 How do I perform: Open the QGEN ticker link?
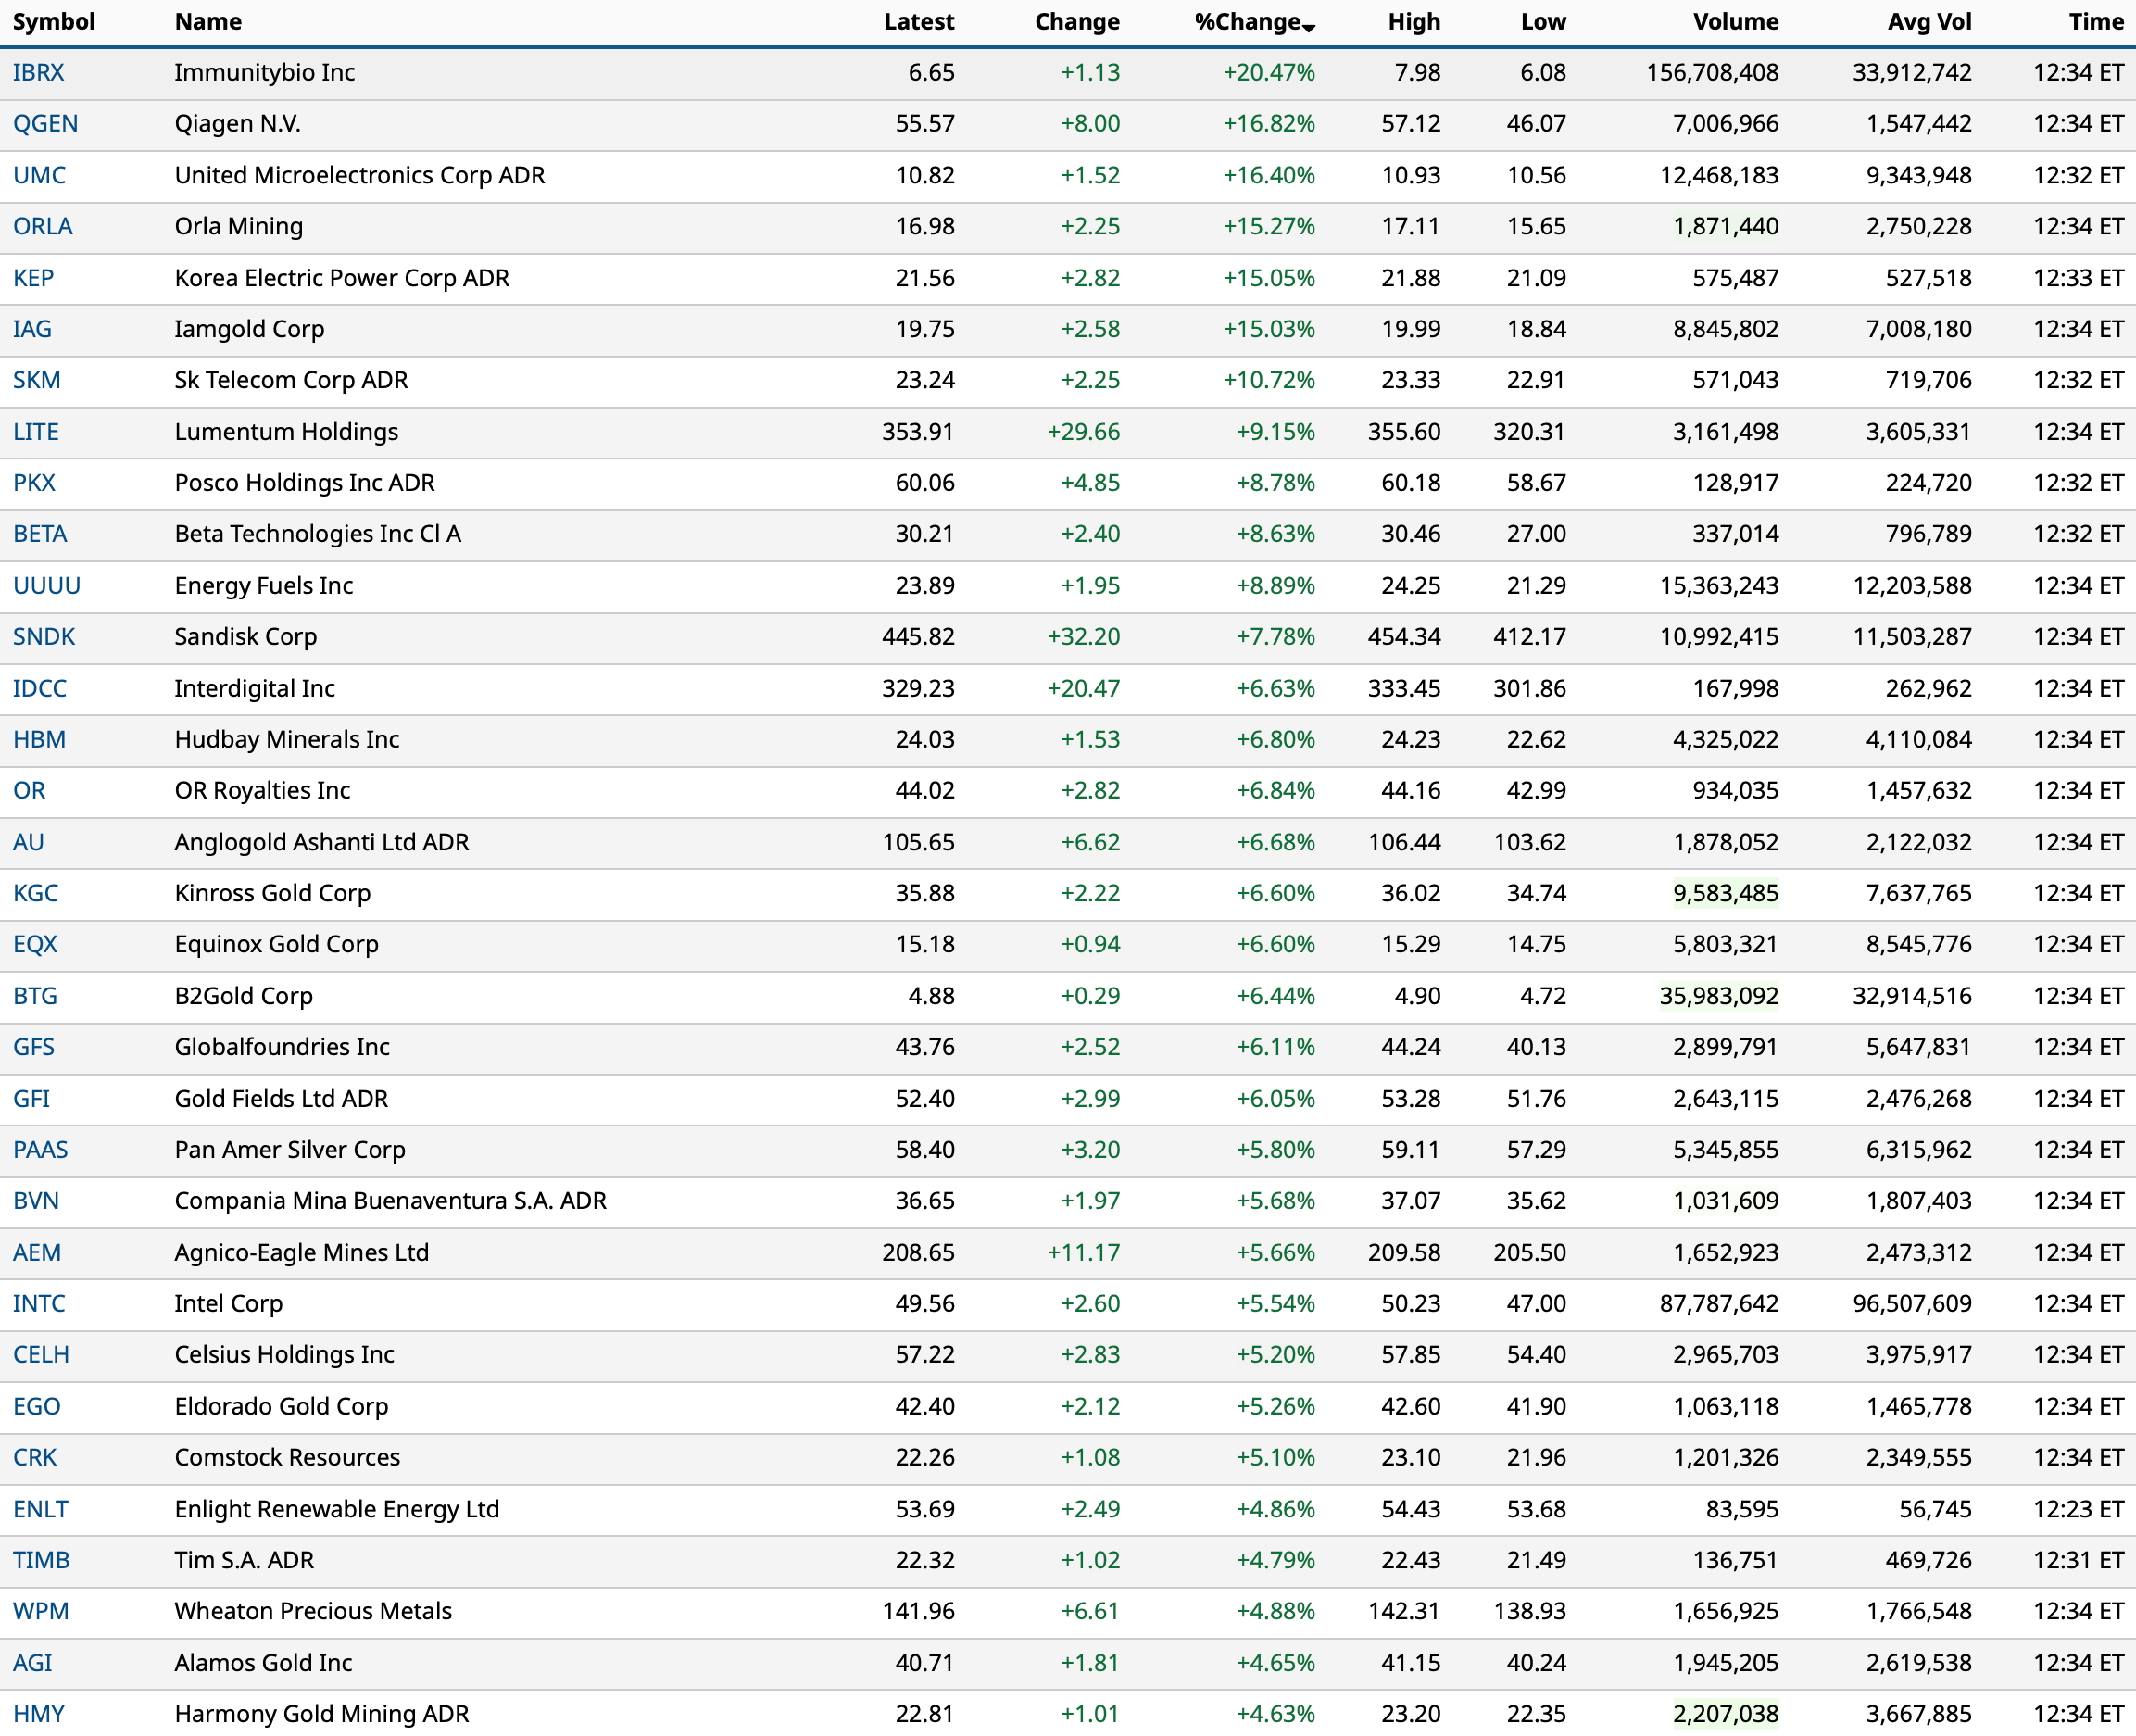coord(45,124)
